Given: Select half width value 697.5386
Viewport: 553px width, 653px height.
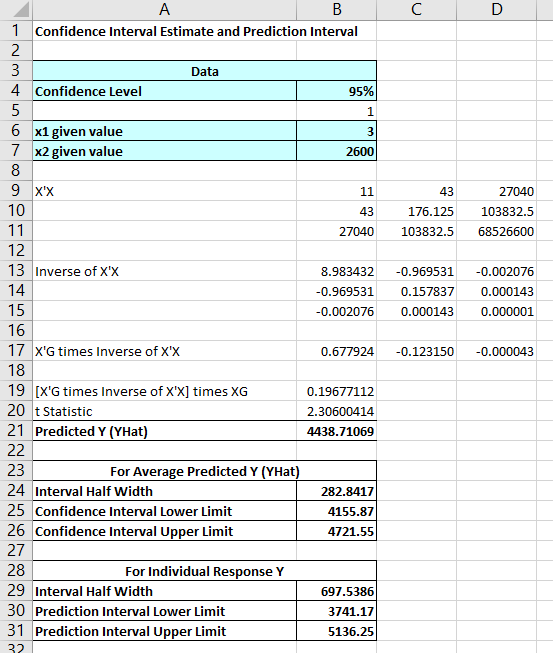Looking at the screenshot, I should pyautogui.click(x=336, y=591).
